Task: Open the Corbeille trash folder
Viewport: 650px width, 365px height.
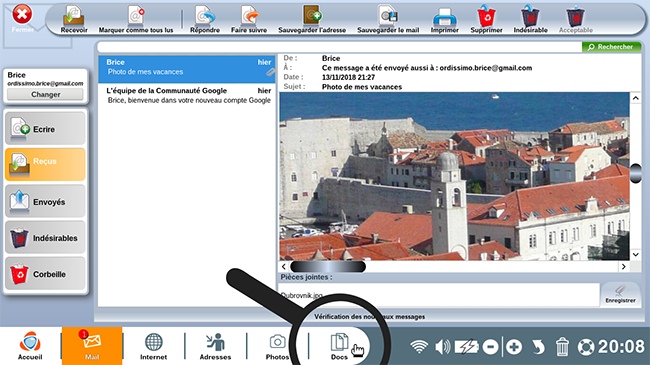Action: [45, 274]
